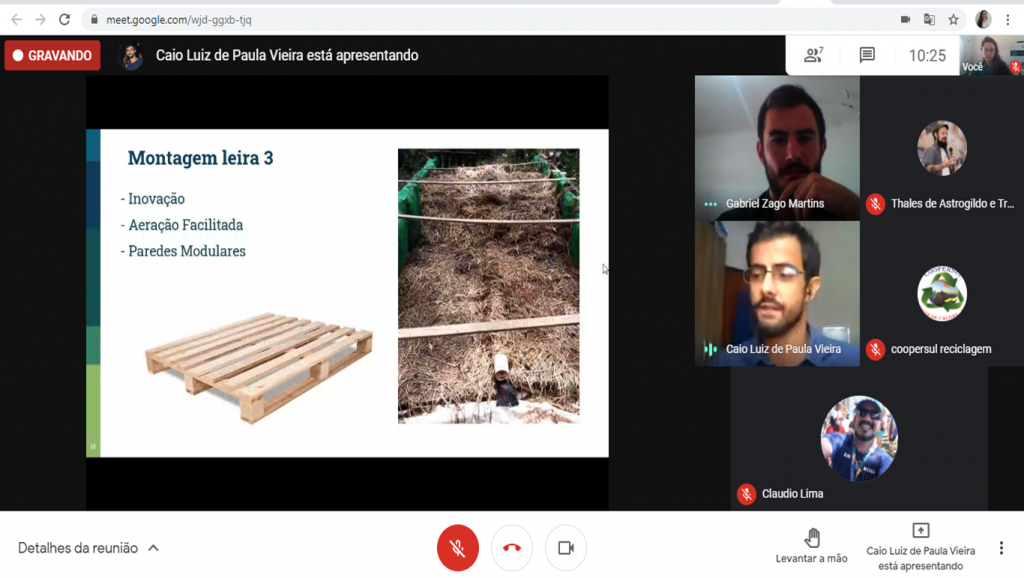The image size is (1024, 578).
Task: Select the coopersul reciclagem participant tile
Action: coord(942,293)
